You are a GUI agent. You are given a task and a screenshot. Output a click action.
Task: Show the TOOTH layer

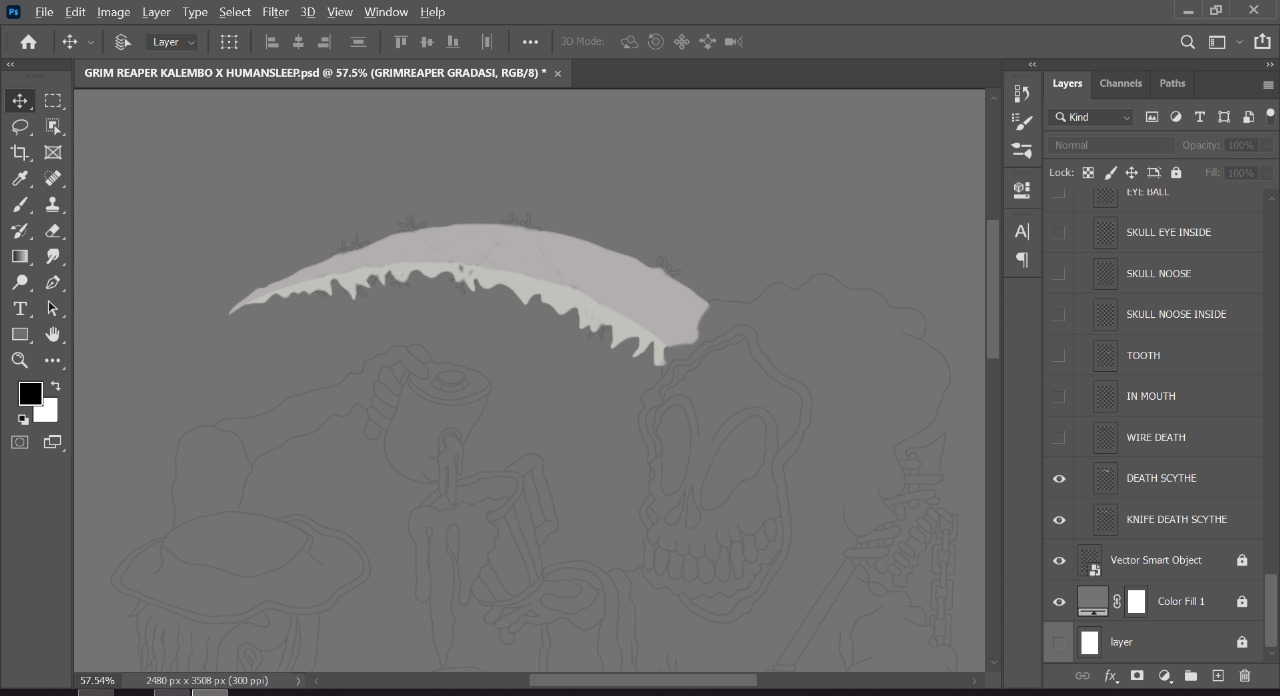(x=1059, y=355)
